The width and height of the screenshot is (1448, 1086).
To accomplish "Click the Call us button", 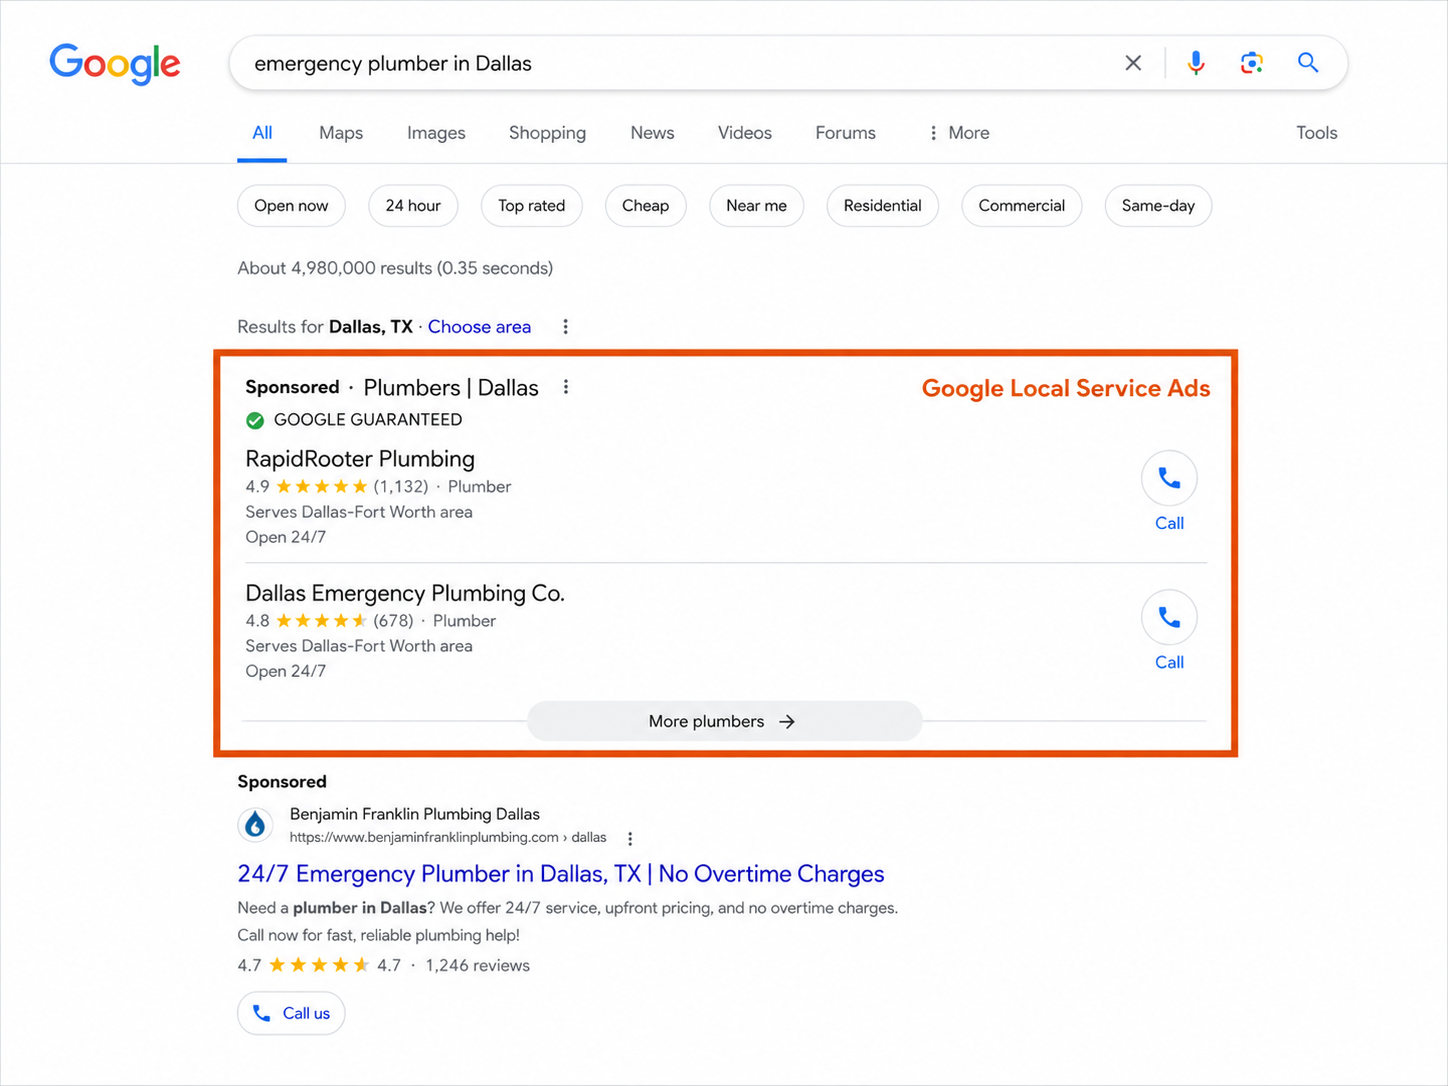I will (x=291, y=1013).
